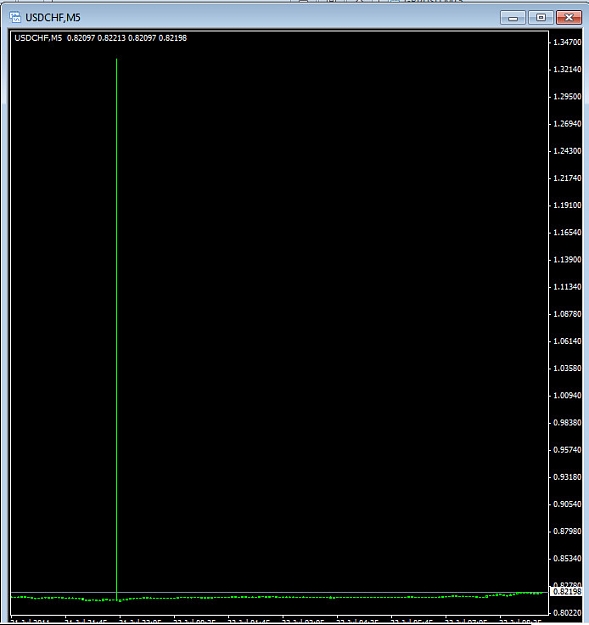Click the 0.80220 price axis label
589x625 pixels.
pos(567,612)
